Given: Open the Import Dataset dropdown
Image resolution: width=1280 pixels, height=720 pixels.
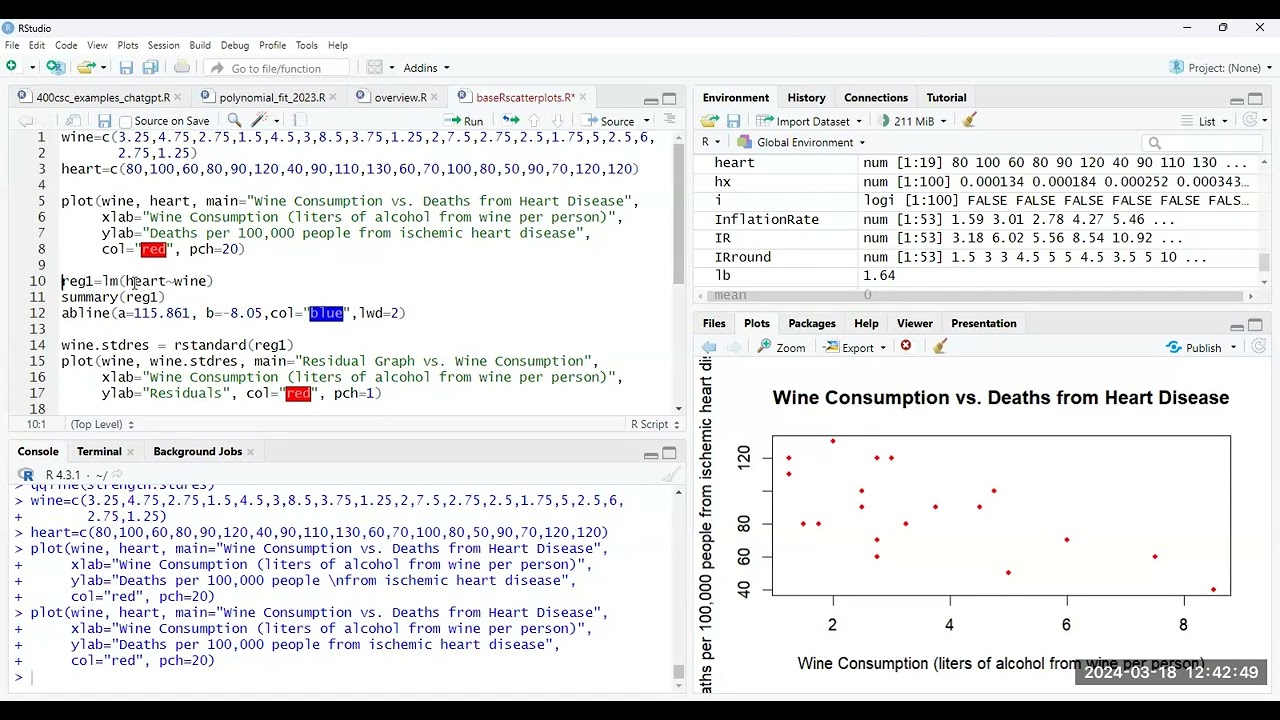Looking at the screenshot, I should click(858, 121).
